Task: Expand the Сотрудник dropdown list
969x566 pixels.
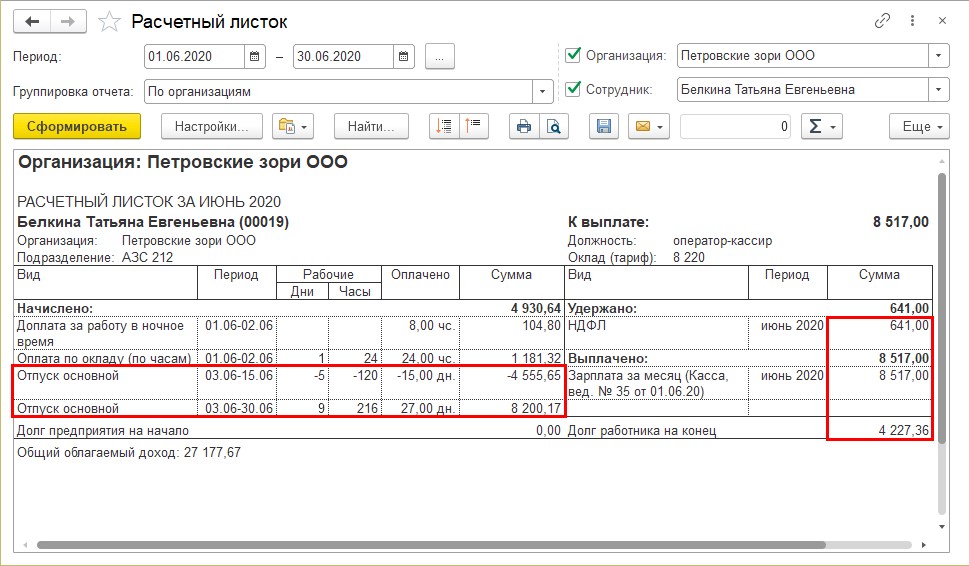Action: (938, 90)
